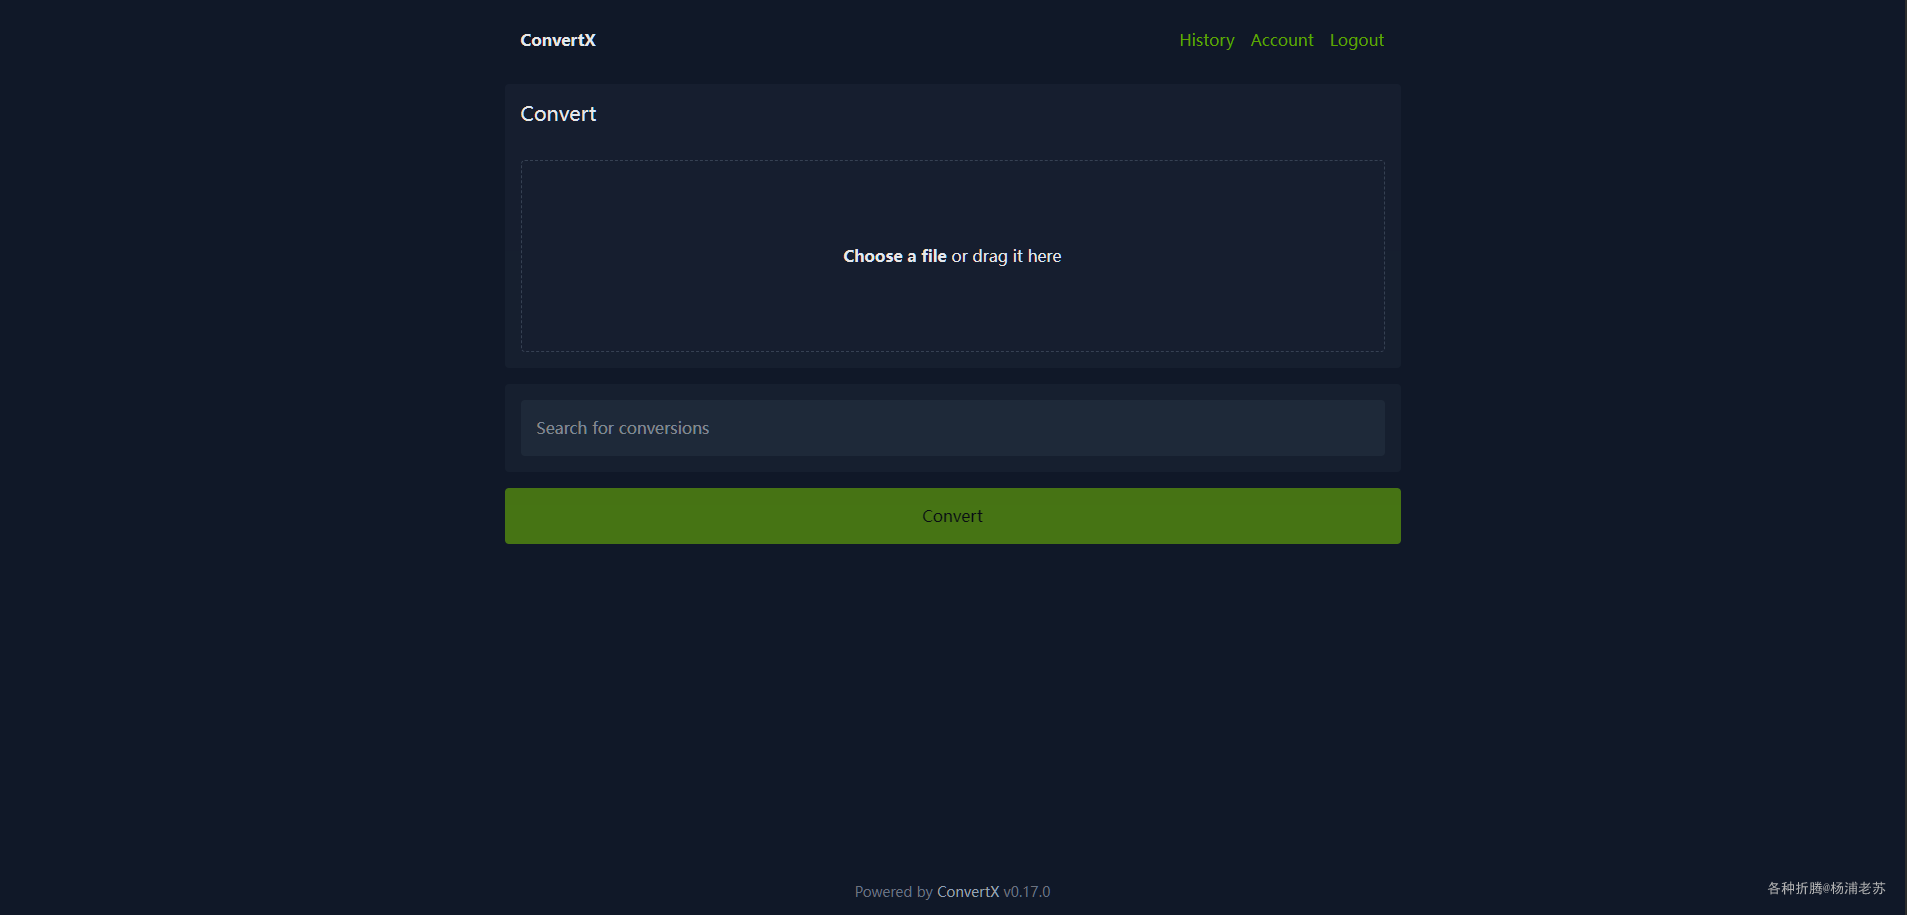Sign out with the top-right Logout item

1356,40
